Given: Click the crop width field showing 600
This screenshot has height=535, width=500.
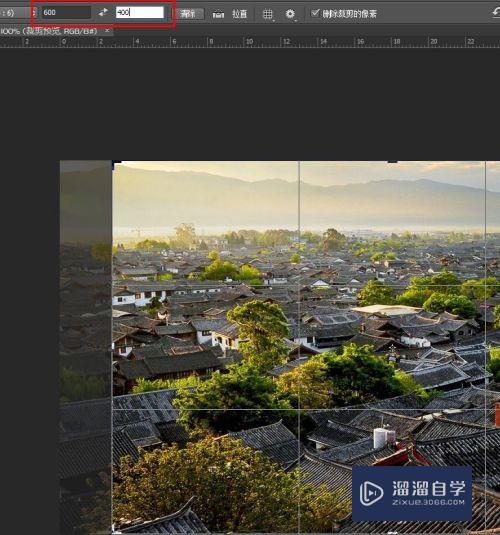Looking at the screenshot, I should [66, 13].
